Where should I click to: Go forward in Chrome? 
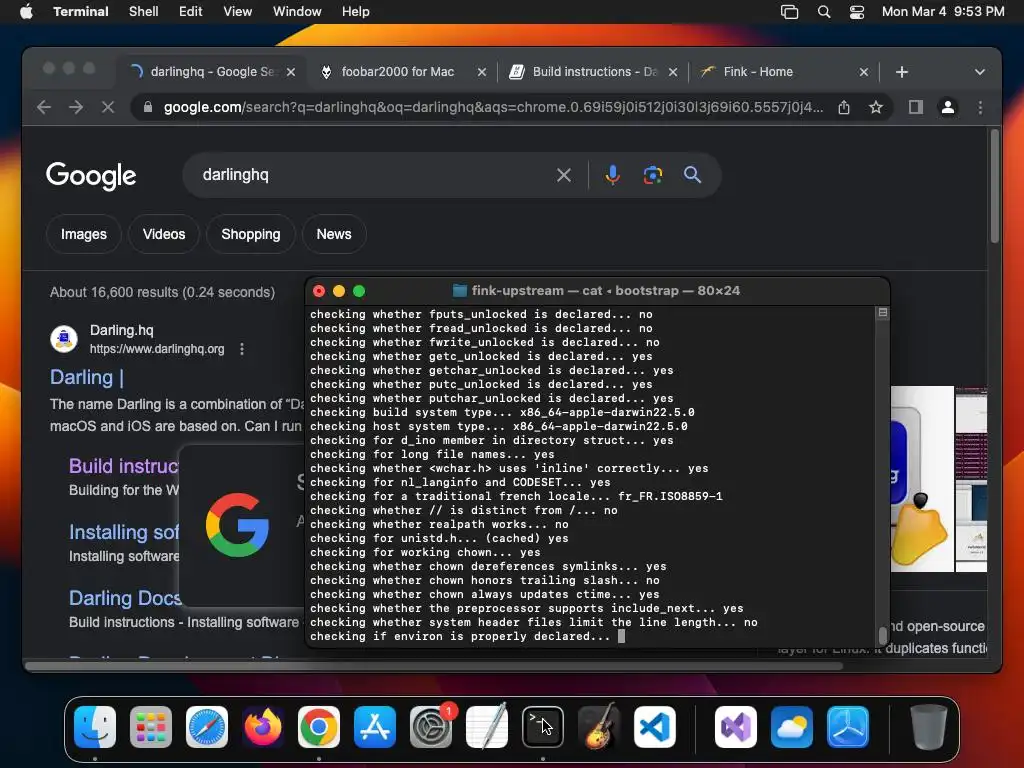pyautogui.click(x=76, y=107)
